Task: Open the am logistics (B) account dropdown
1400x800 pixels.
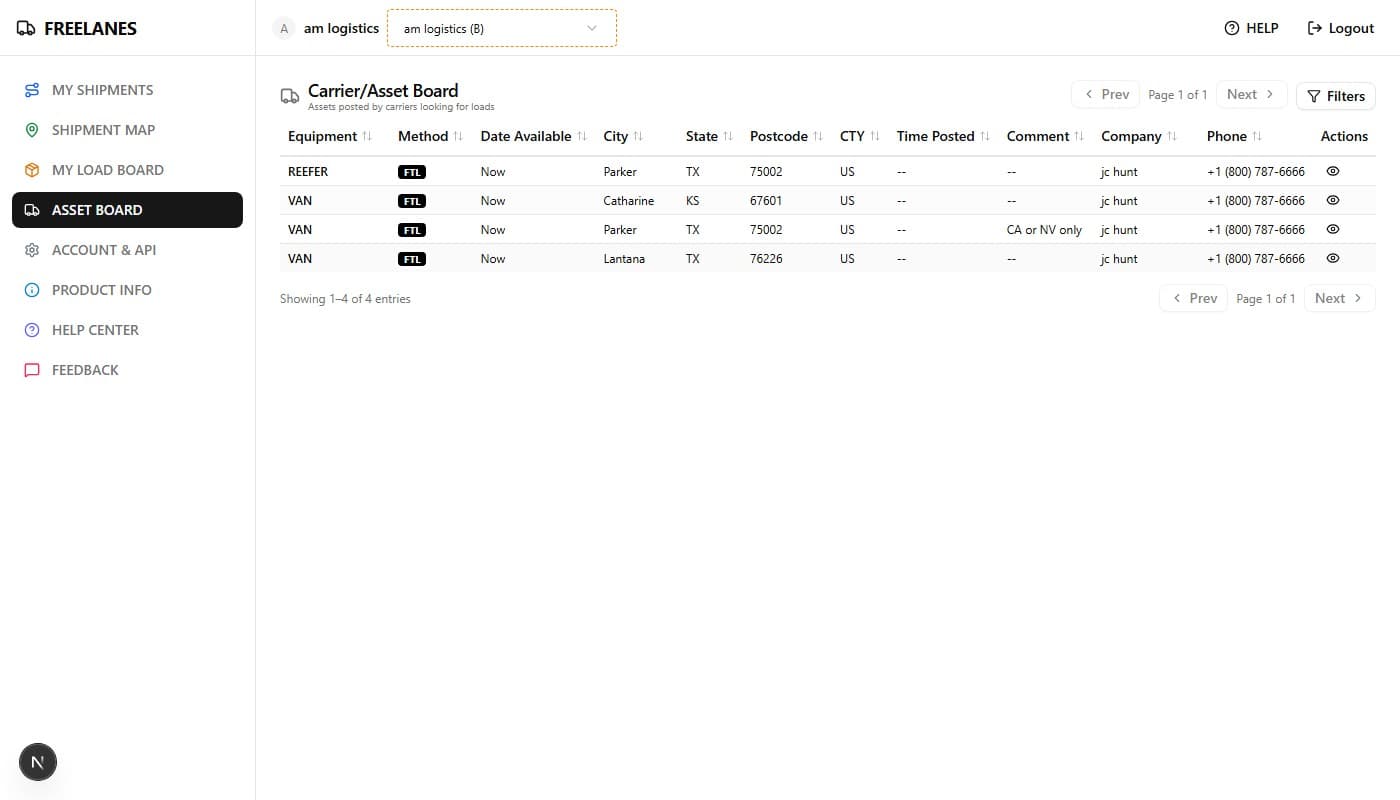Action: [x=502, y=28]
